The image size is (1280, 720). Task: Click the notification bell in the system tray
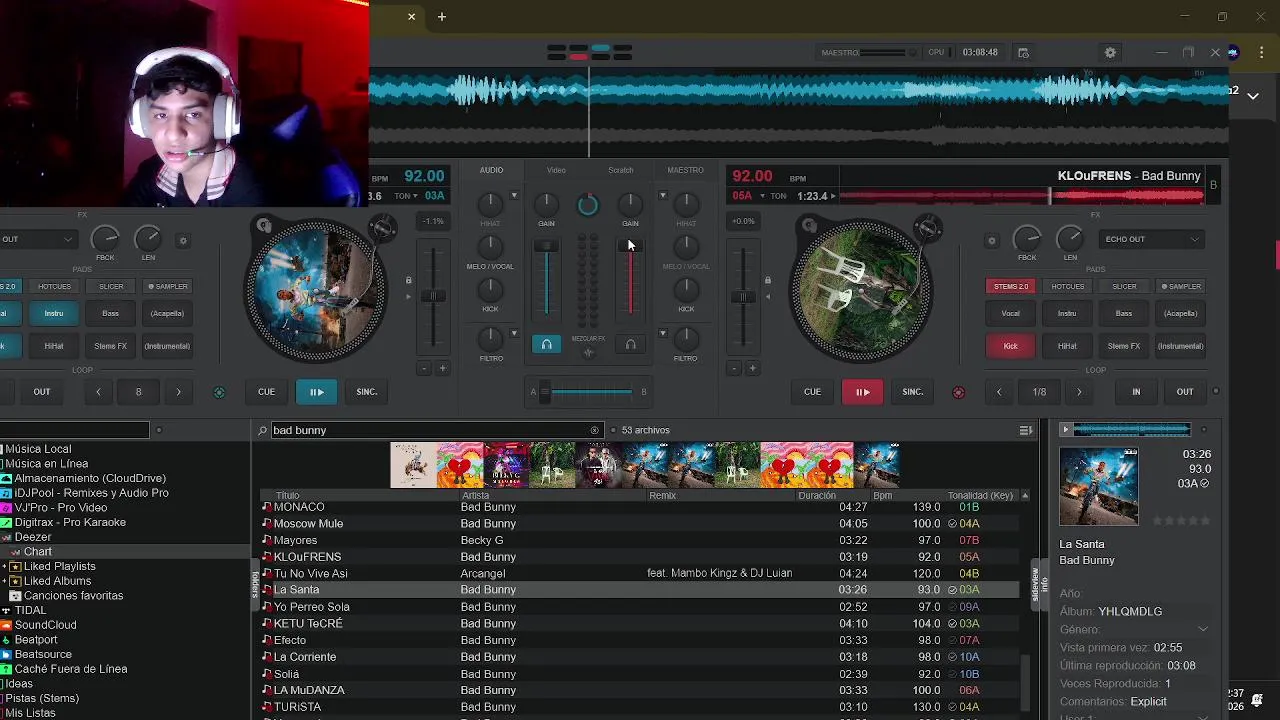tap(1256, 699)
